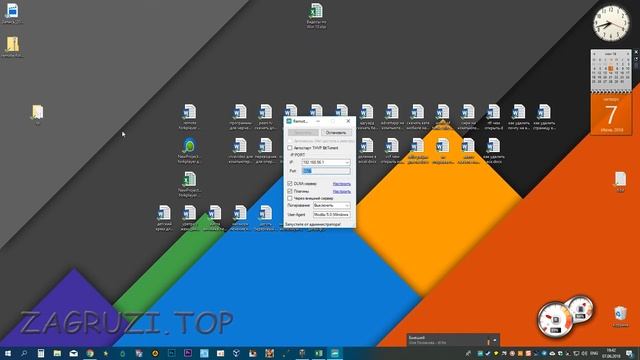Enable the Автостарт THVP BitTorrent checkbox
This screenshot has width=640, height=360.
(x=290, y=148)
